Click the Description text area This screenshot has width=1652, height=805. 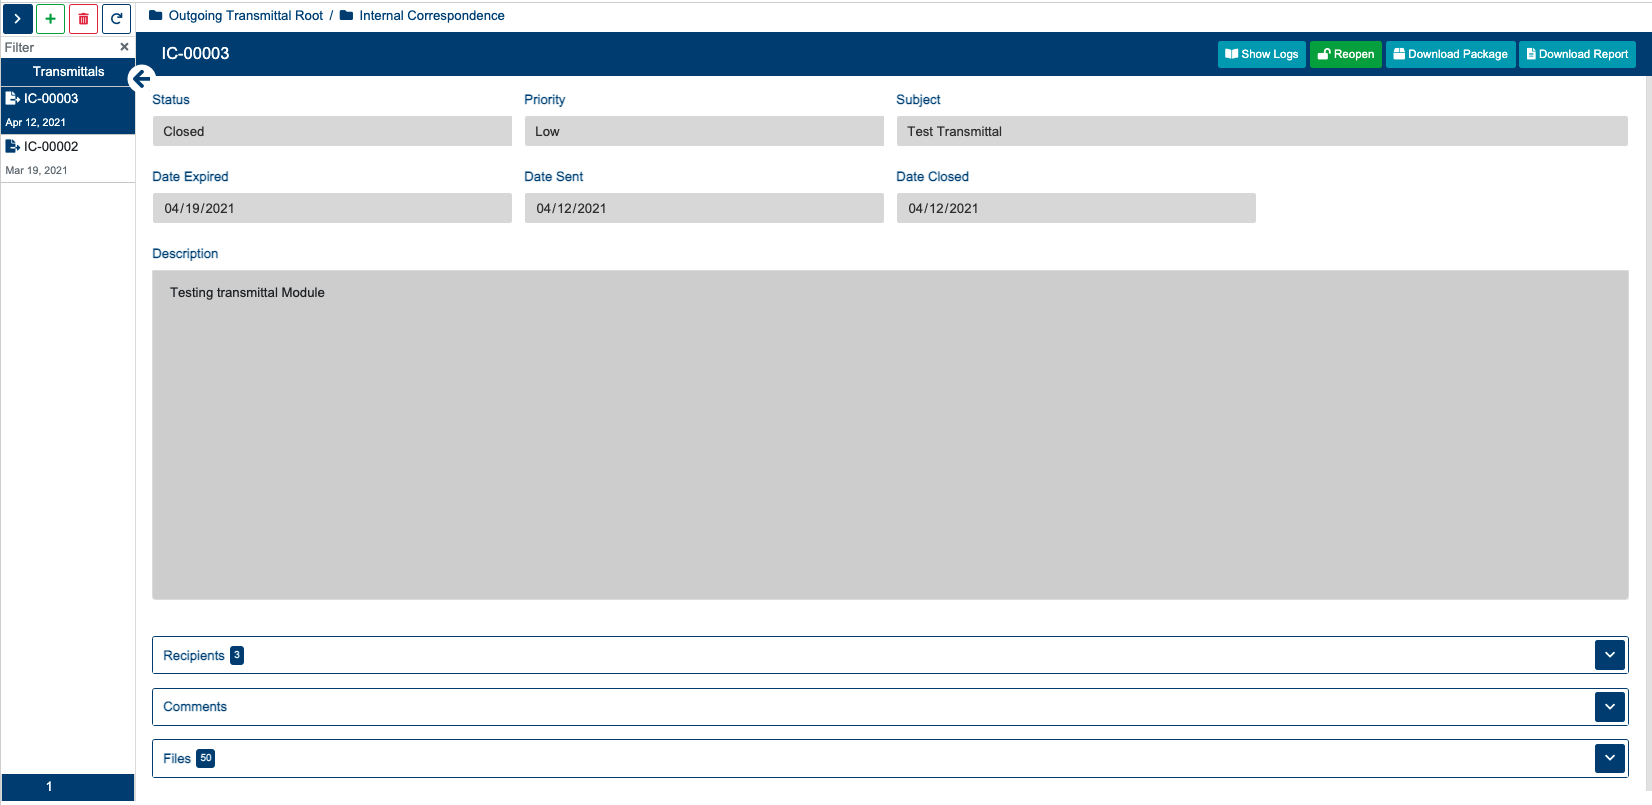pos(890,435)
